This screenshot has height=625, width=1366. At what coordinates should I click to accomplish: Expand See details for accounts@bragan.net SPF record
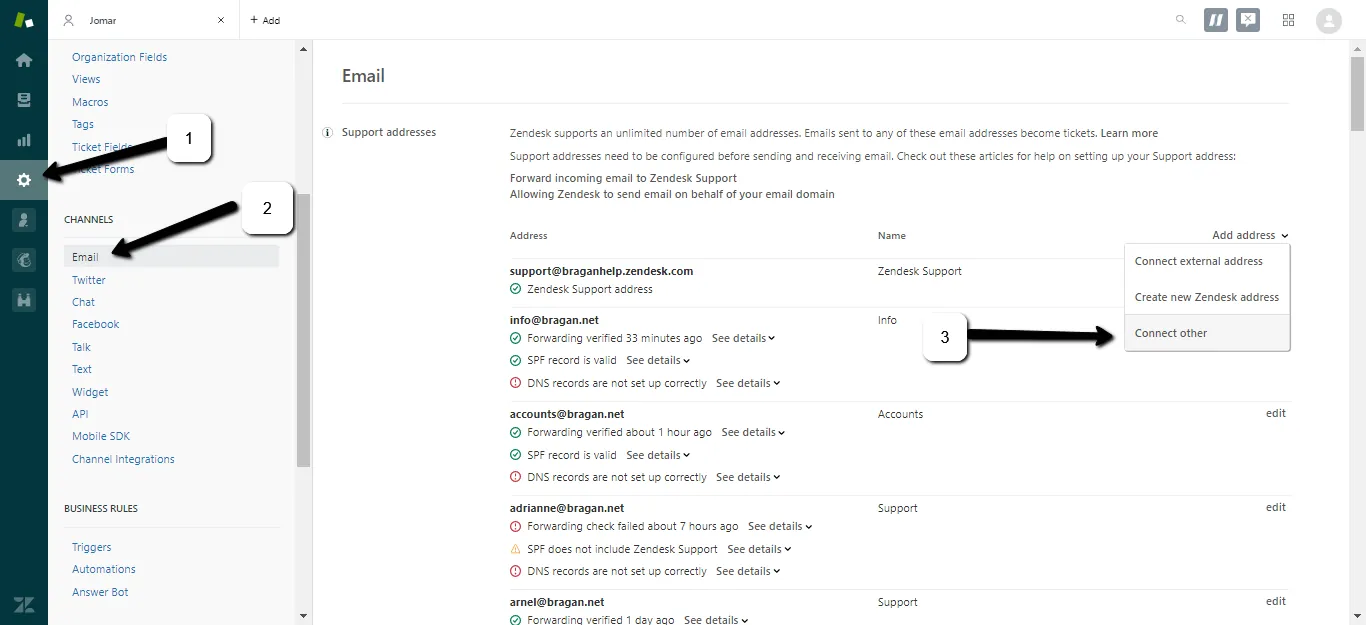pos(658,456)
